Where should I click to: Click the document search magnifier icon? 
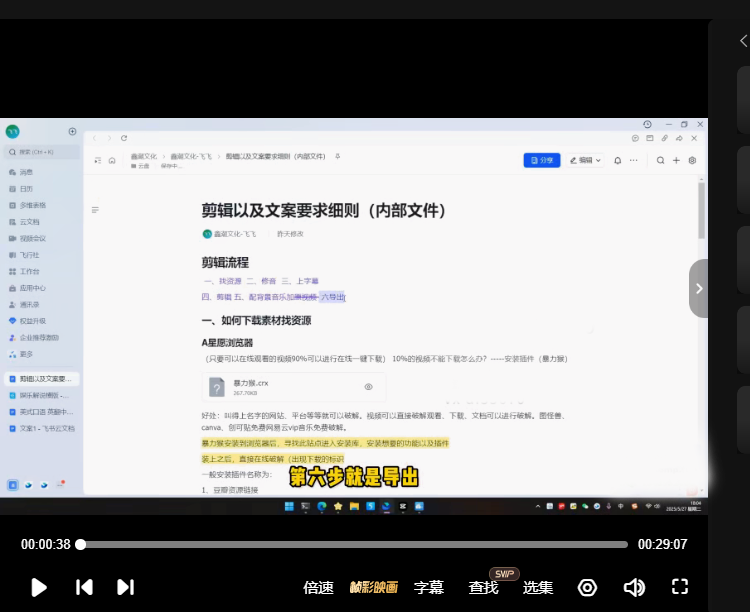pos(661,160)
